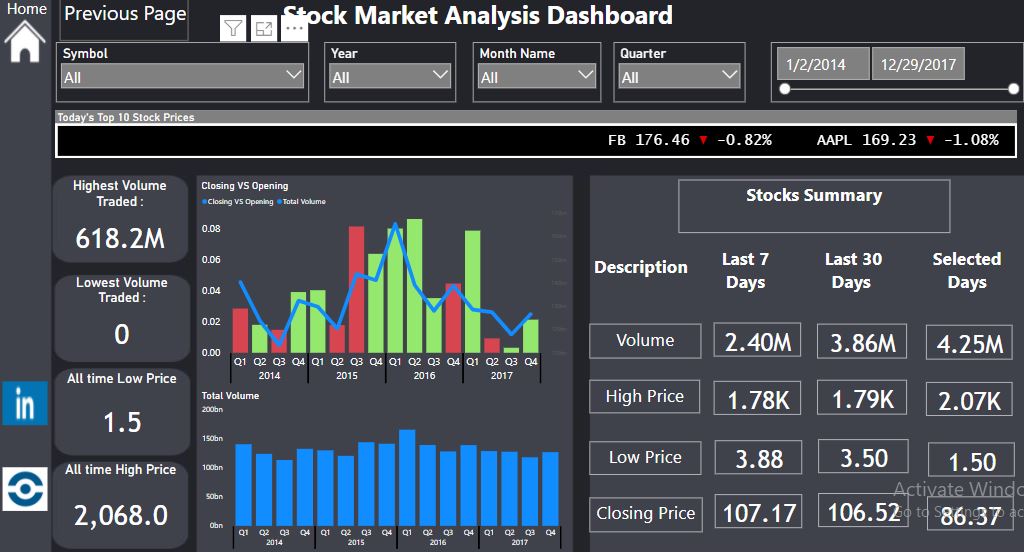
Task: Click the blue circular logo icon in the sidebar
Action: point(25,489)
